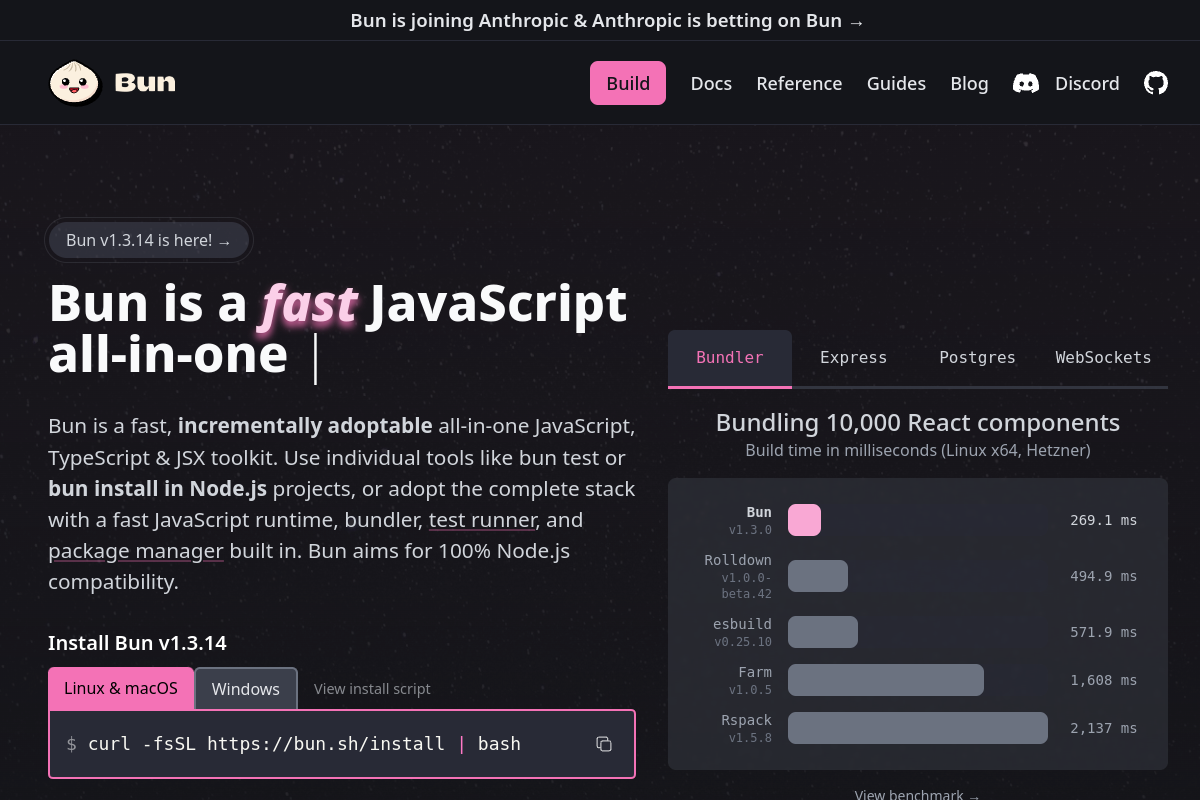Click the "Build time in milliseconds" subtitle

point(918,450)
